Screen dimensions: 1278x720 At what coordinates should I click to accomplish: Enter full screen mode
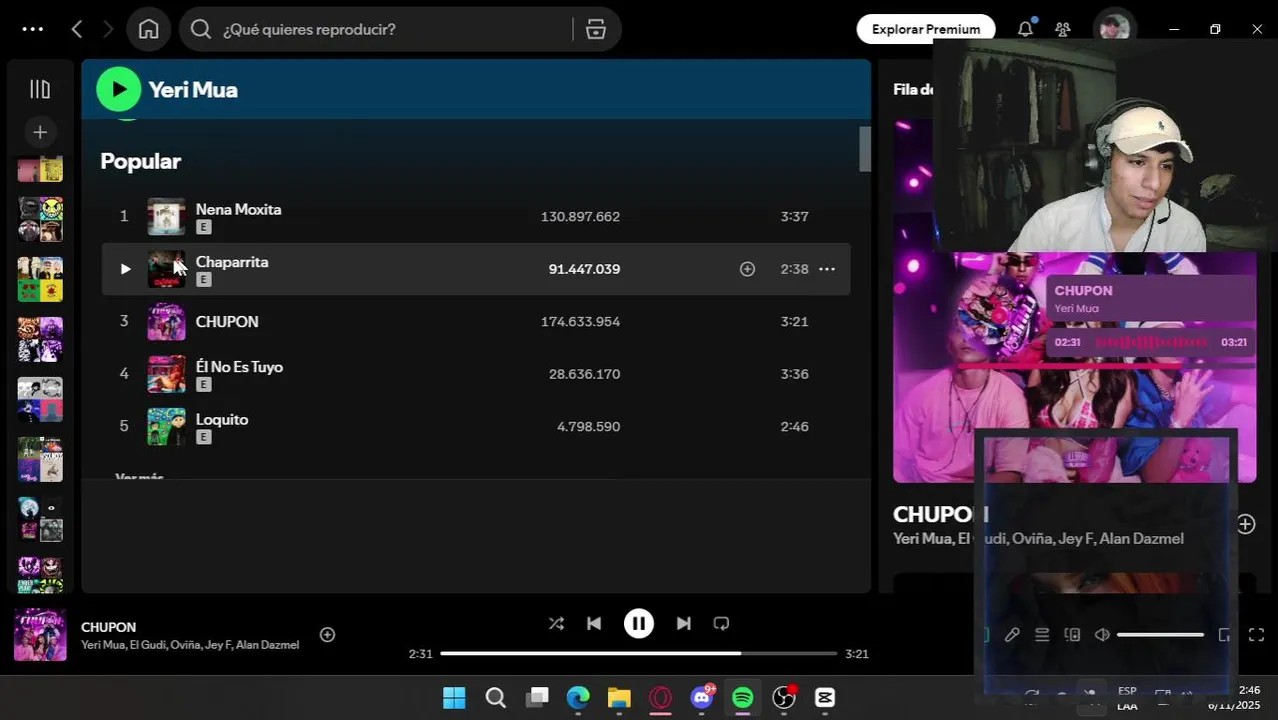point(1256,635)
